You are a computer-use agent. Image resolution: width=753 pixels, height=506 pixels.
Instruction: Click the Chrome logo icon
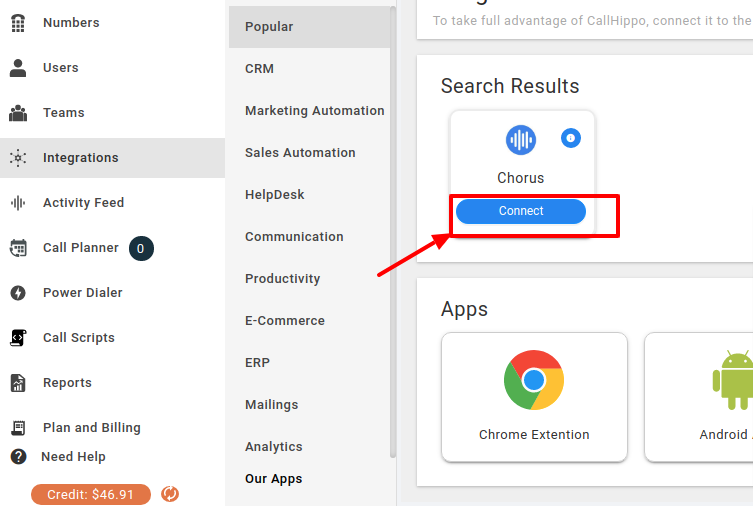(534, 380)
